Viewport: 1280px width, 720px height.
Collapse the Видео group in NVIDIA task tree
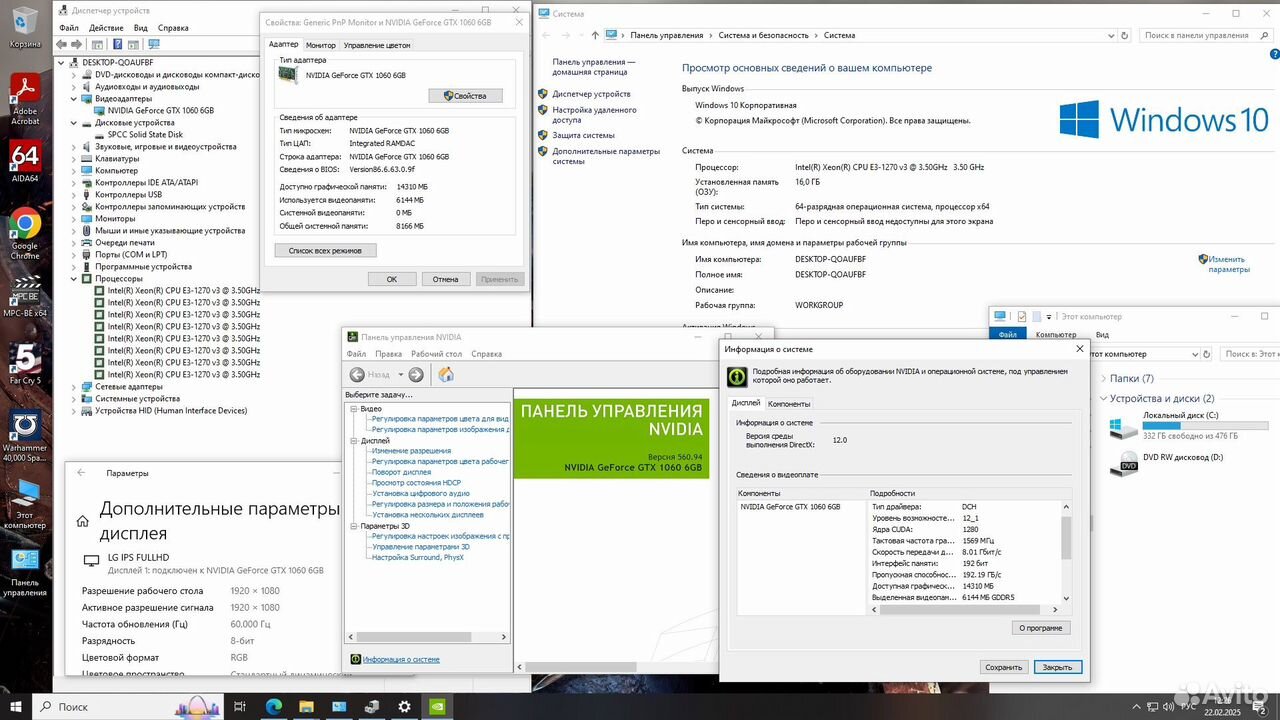[353, 408]
